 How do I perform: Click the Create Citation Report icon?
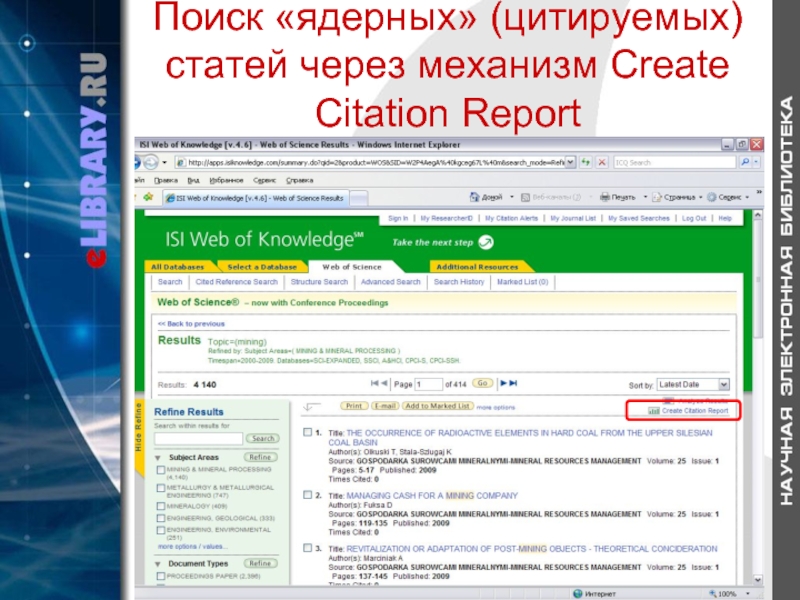(x=654, y=411)
